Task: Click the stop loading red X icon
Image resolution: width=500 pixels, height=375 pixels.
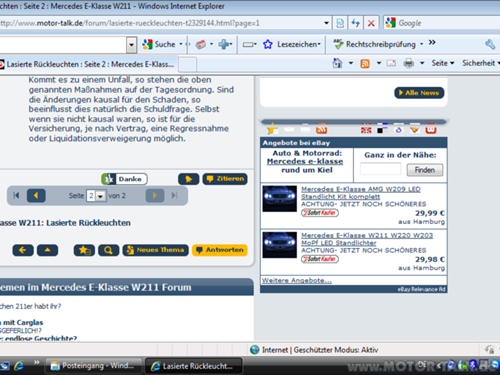Action: [x=371, y=23]
